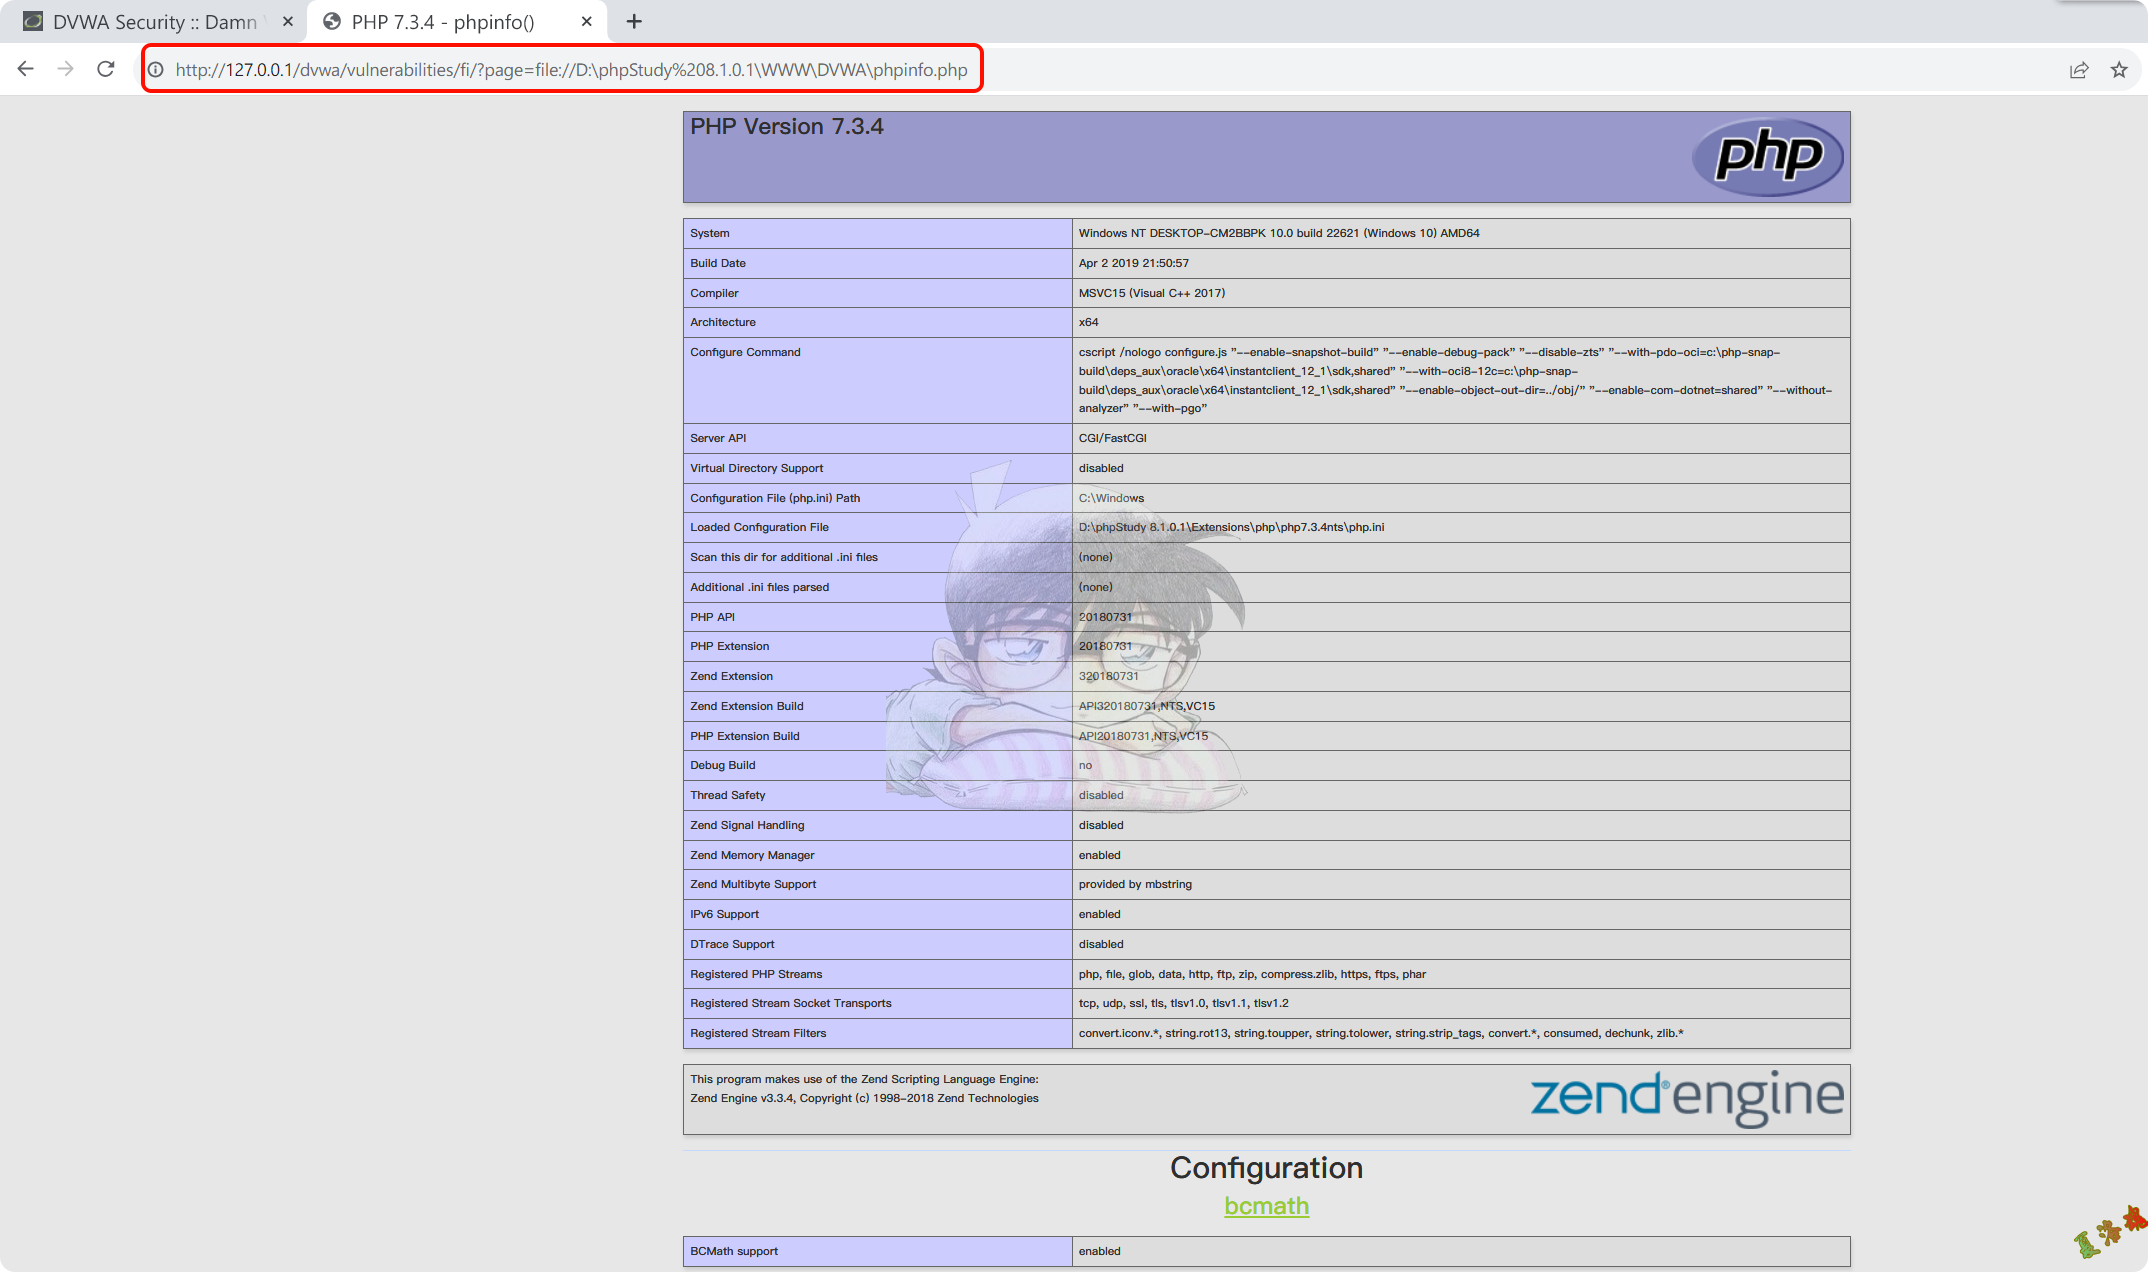
Task: Select the Windows NT DESKTOP-CM2BBPK system value
Action: (x=1279, y=233)
